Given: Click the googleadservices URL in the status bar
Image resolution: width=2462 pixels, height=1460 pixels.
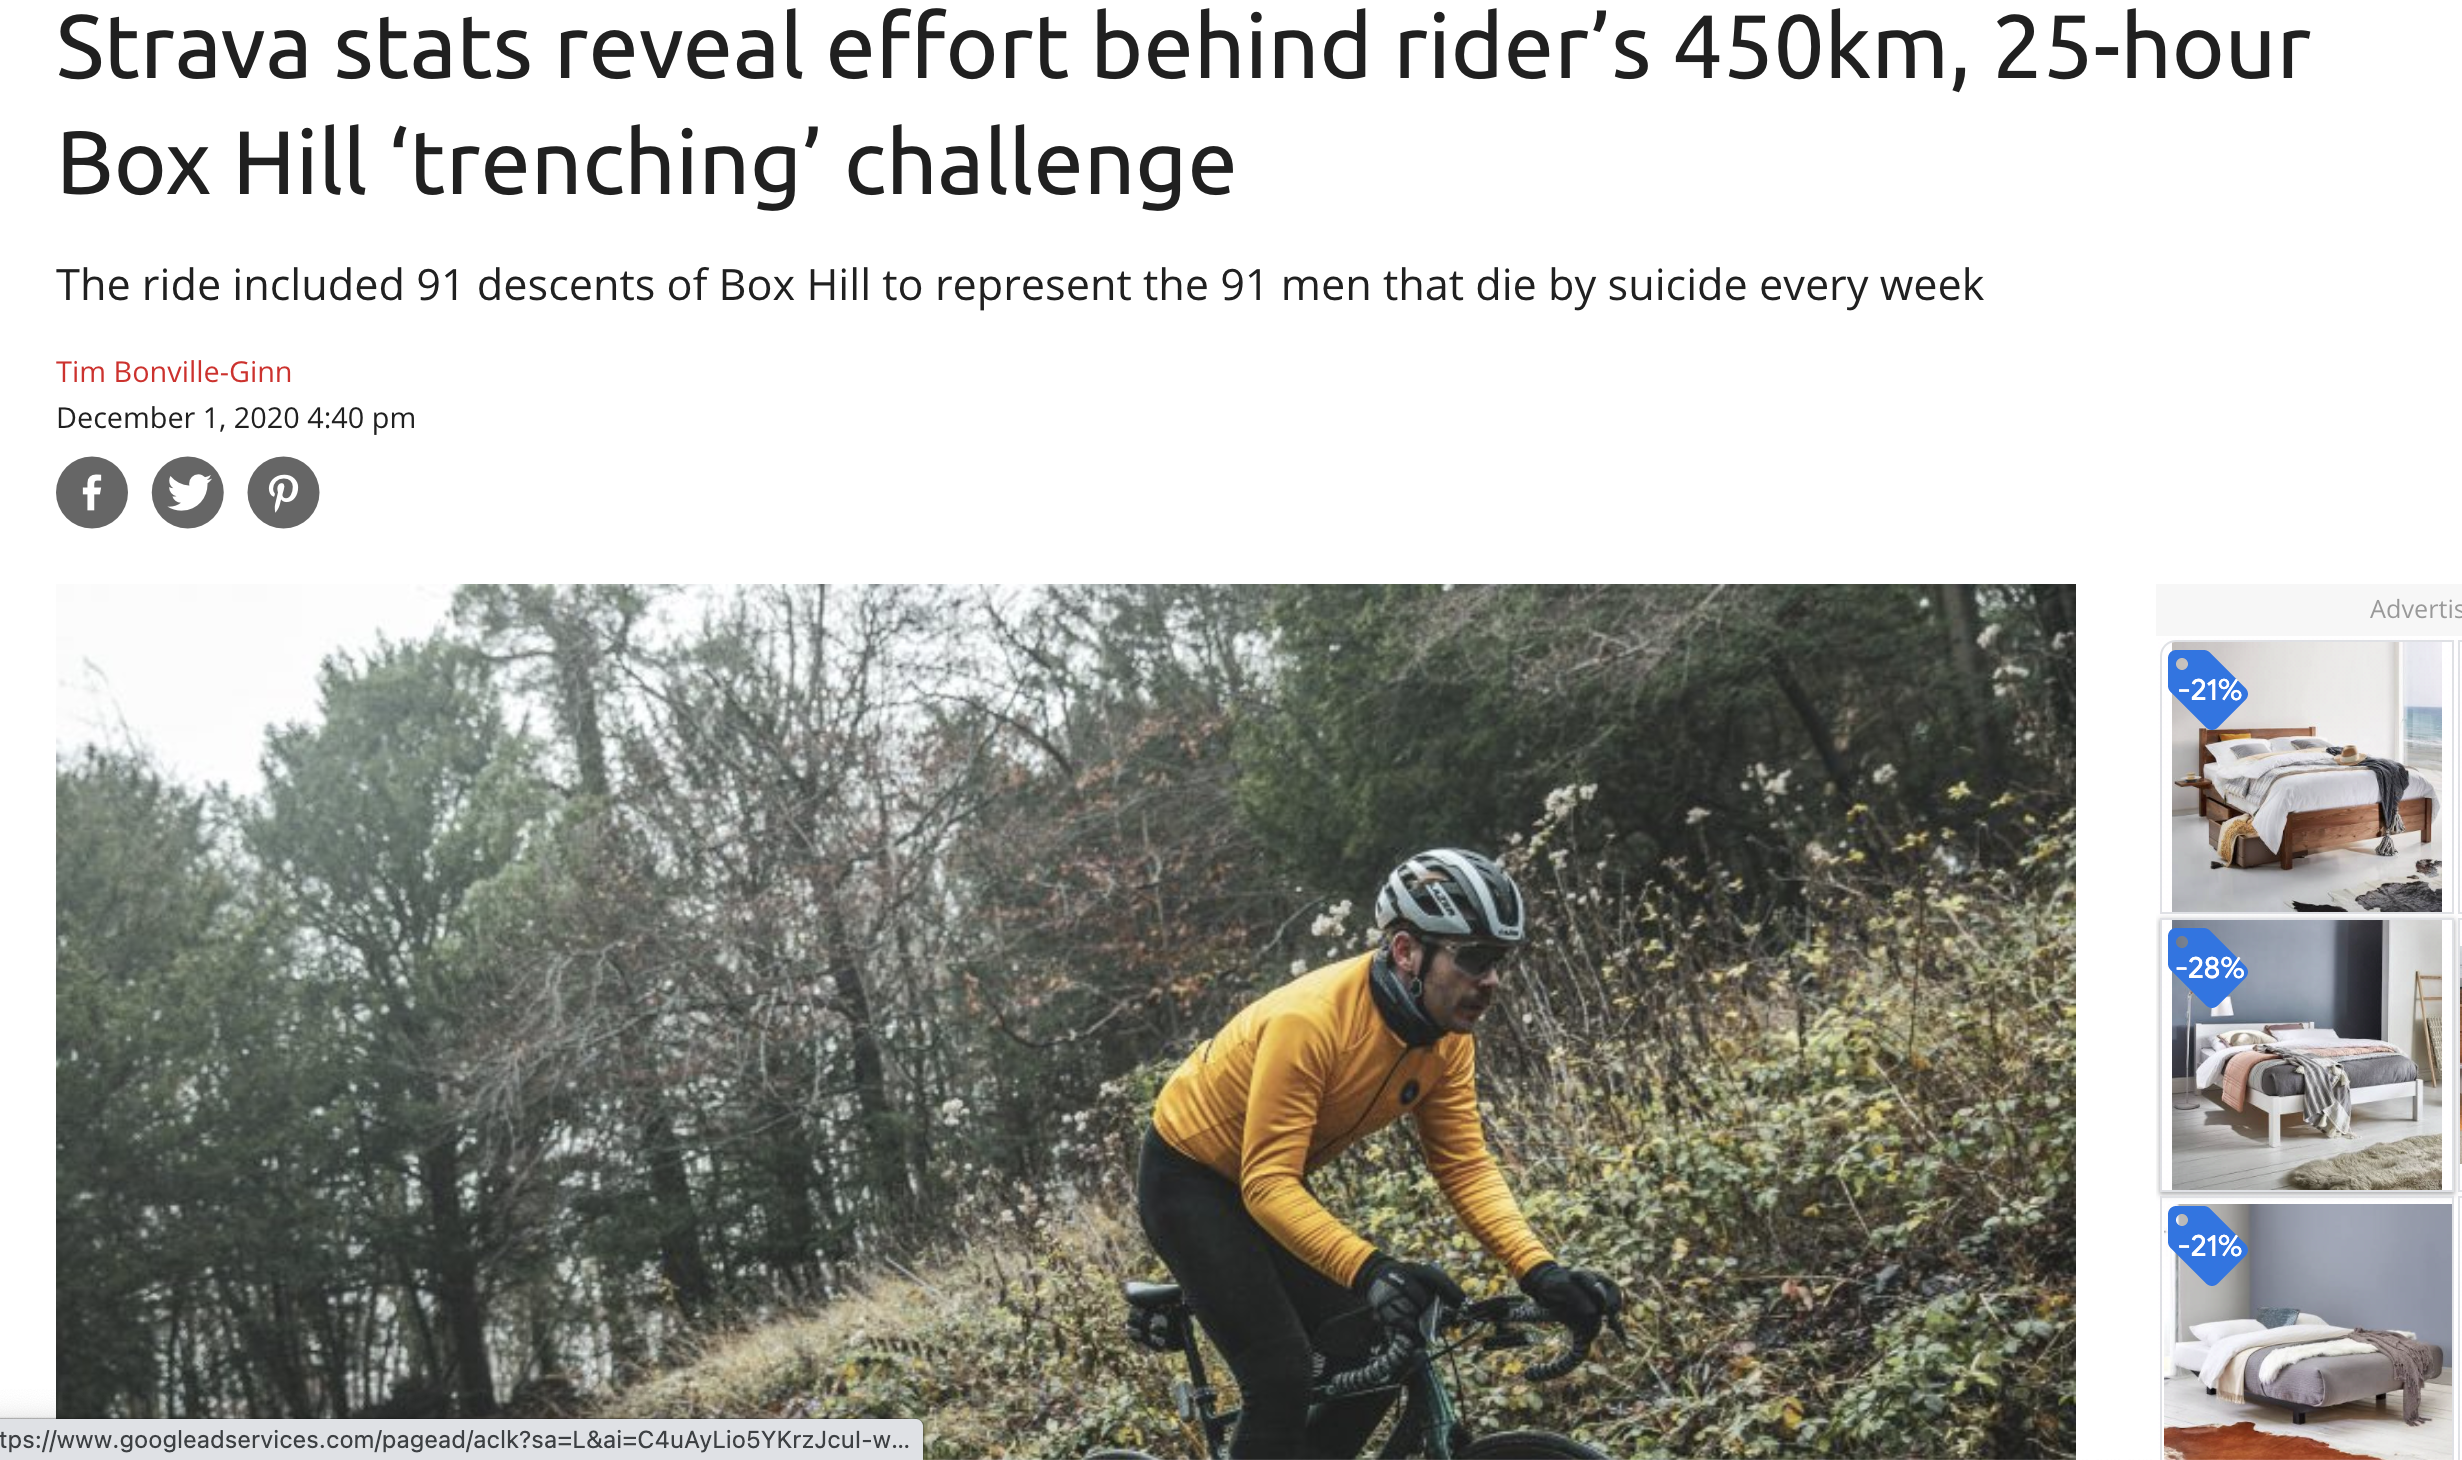Looking at the screenshot, I should 455,1440.
